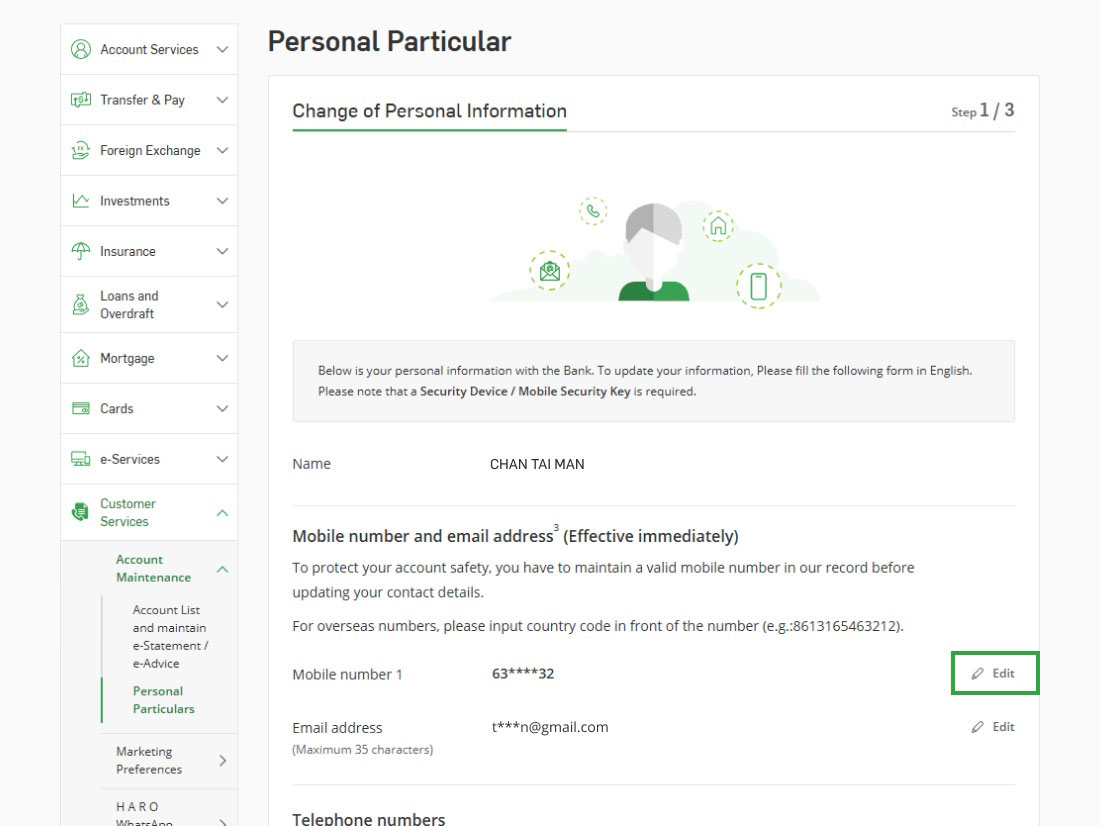This screenshot has height=826, width=1100.
Task: Click the Investments chart icon
Action: point(81,201)
